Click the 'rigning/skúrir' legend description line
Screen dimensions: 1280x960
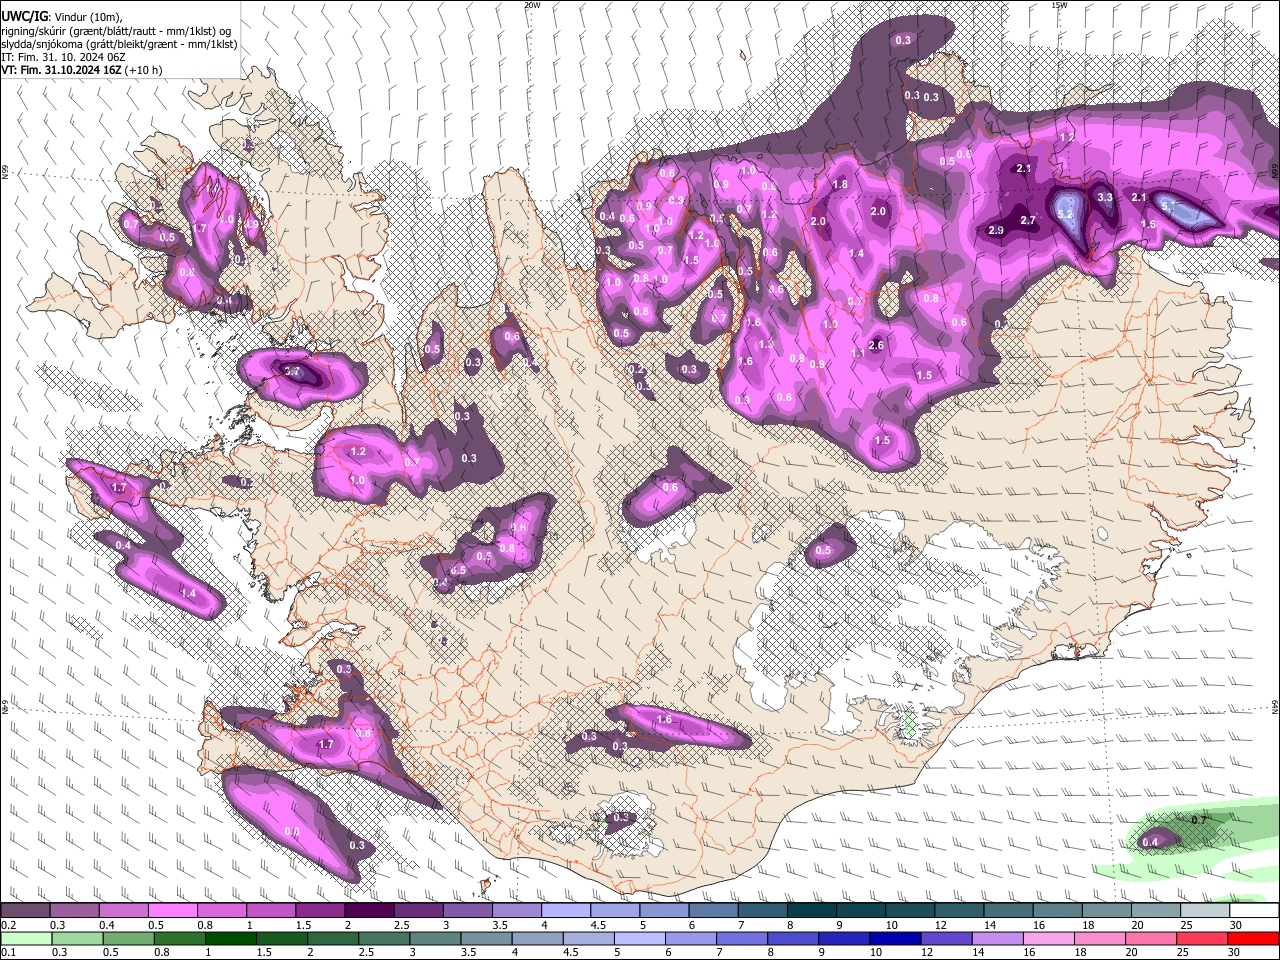116,30
